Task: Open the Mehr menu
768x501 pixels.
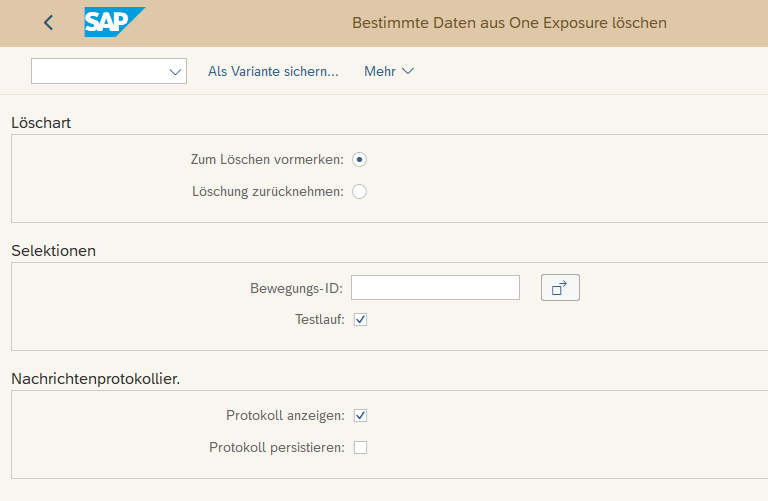Action: pos(388,72)
